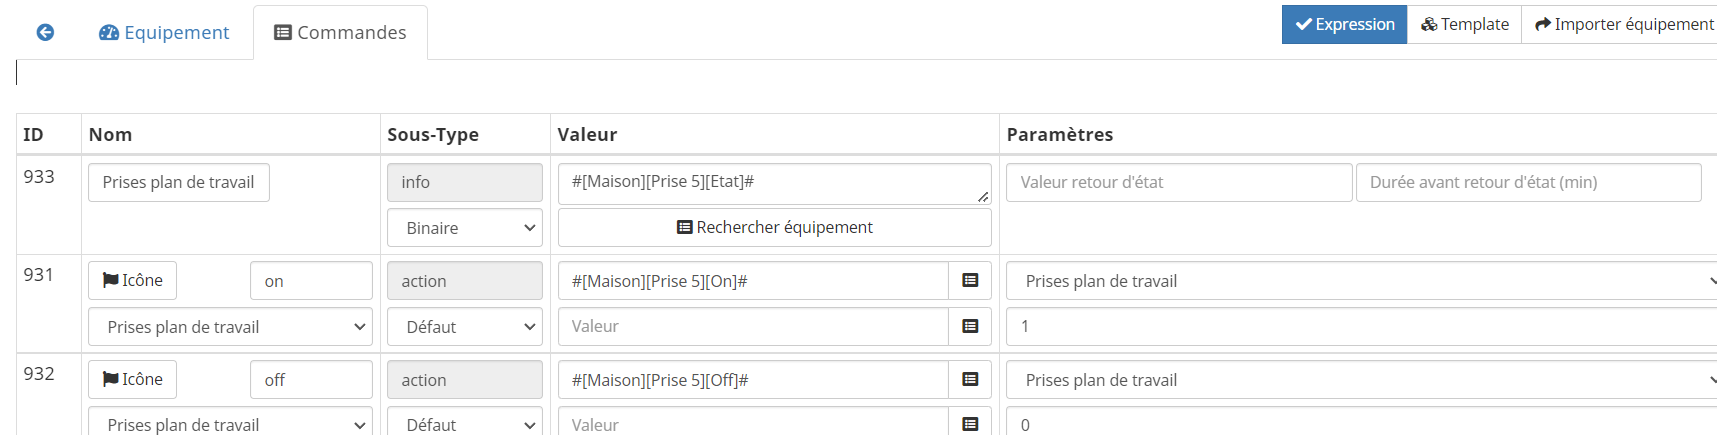
Task: Click Rechercher équipement button
Action: pos(774,227)
